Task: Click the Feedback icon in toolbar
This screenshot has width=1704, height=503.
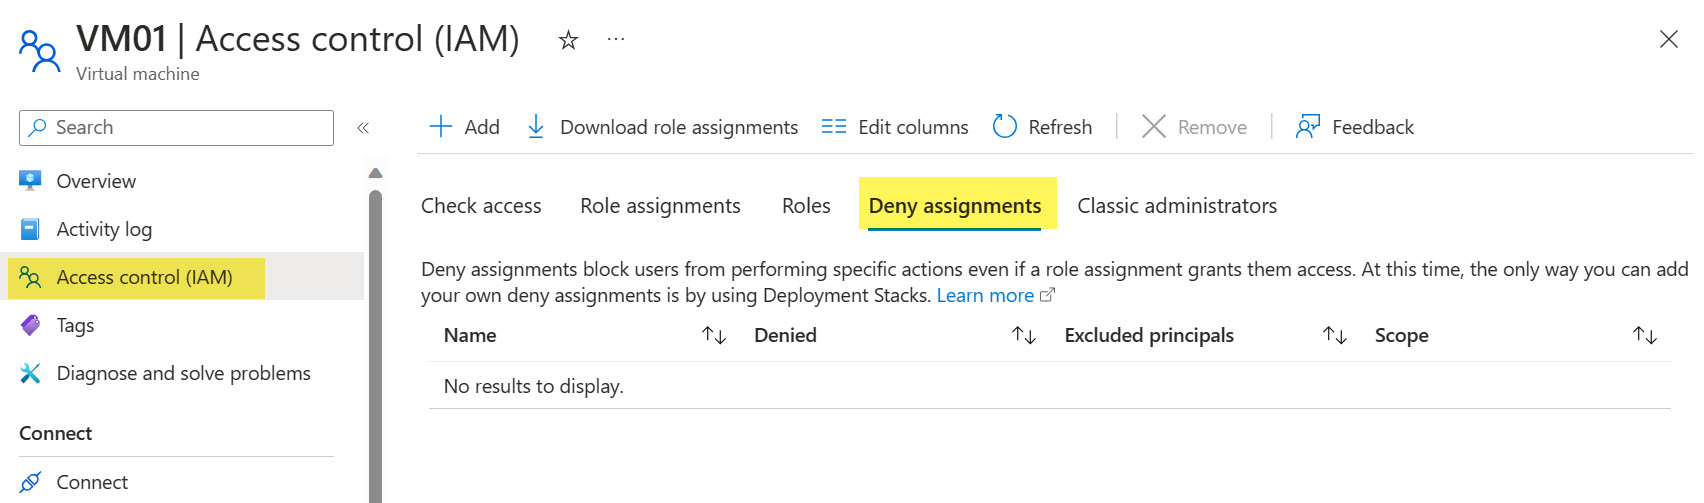Action: 1307,127
